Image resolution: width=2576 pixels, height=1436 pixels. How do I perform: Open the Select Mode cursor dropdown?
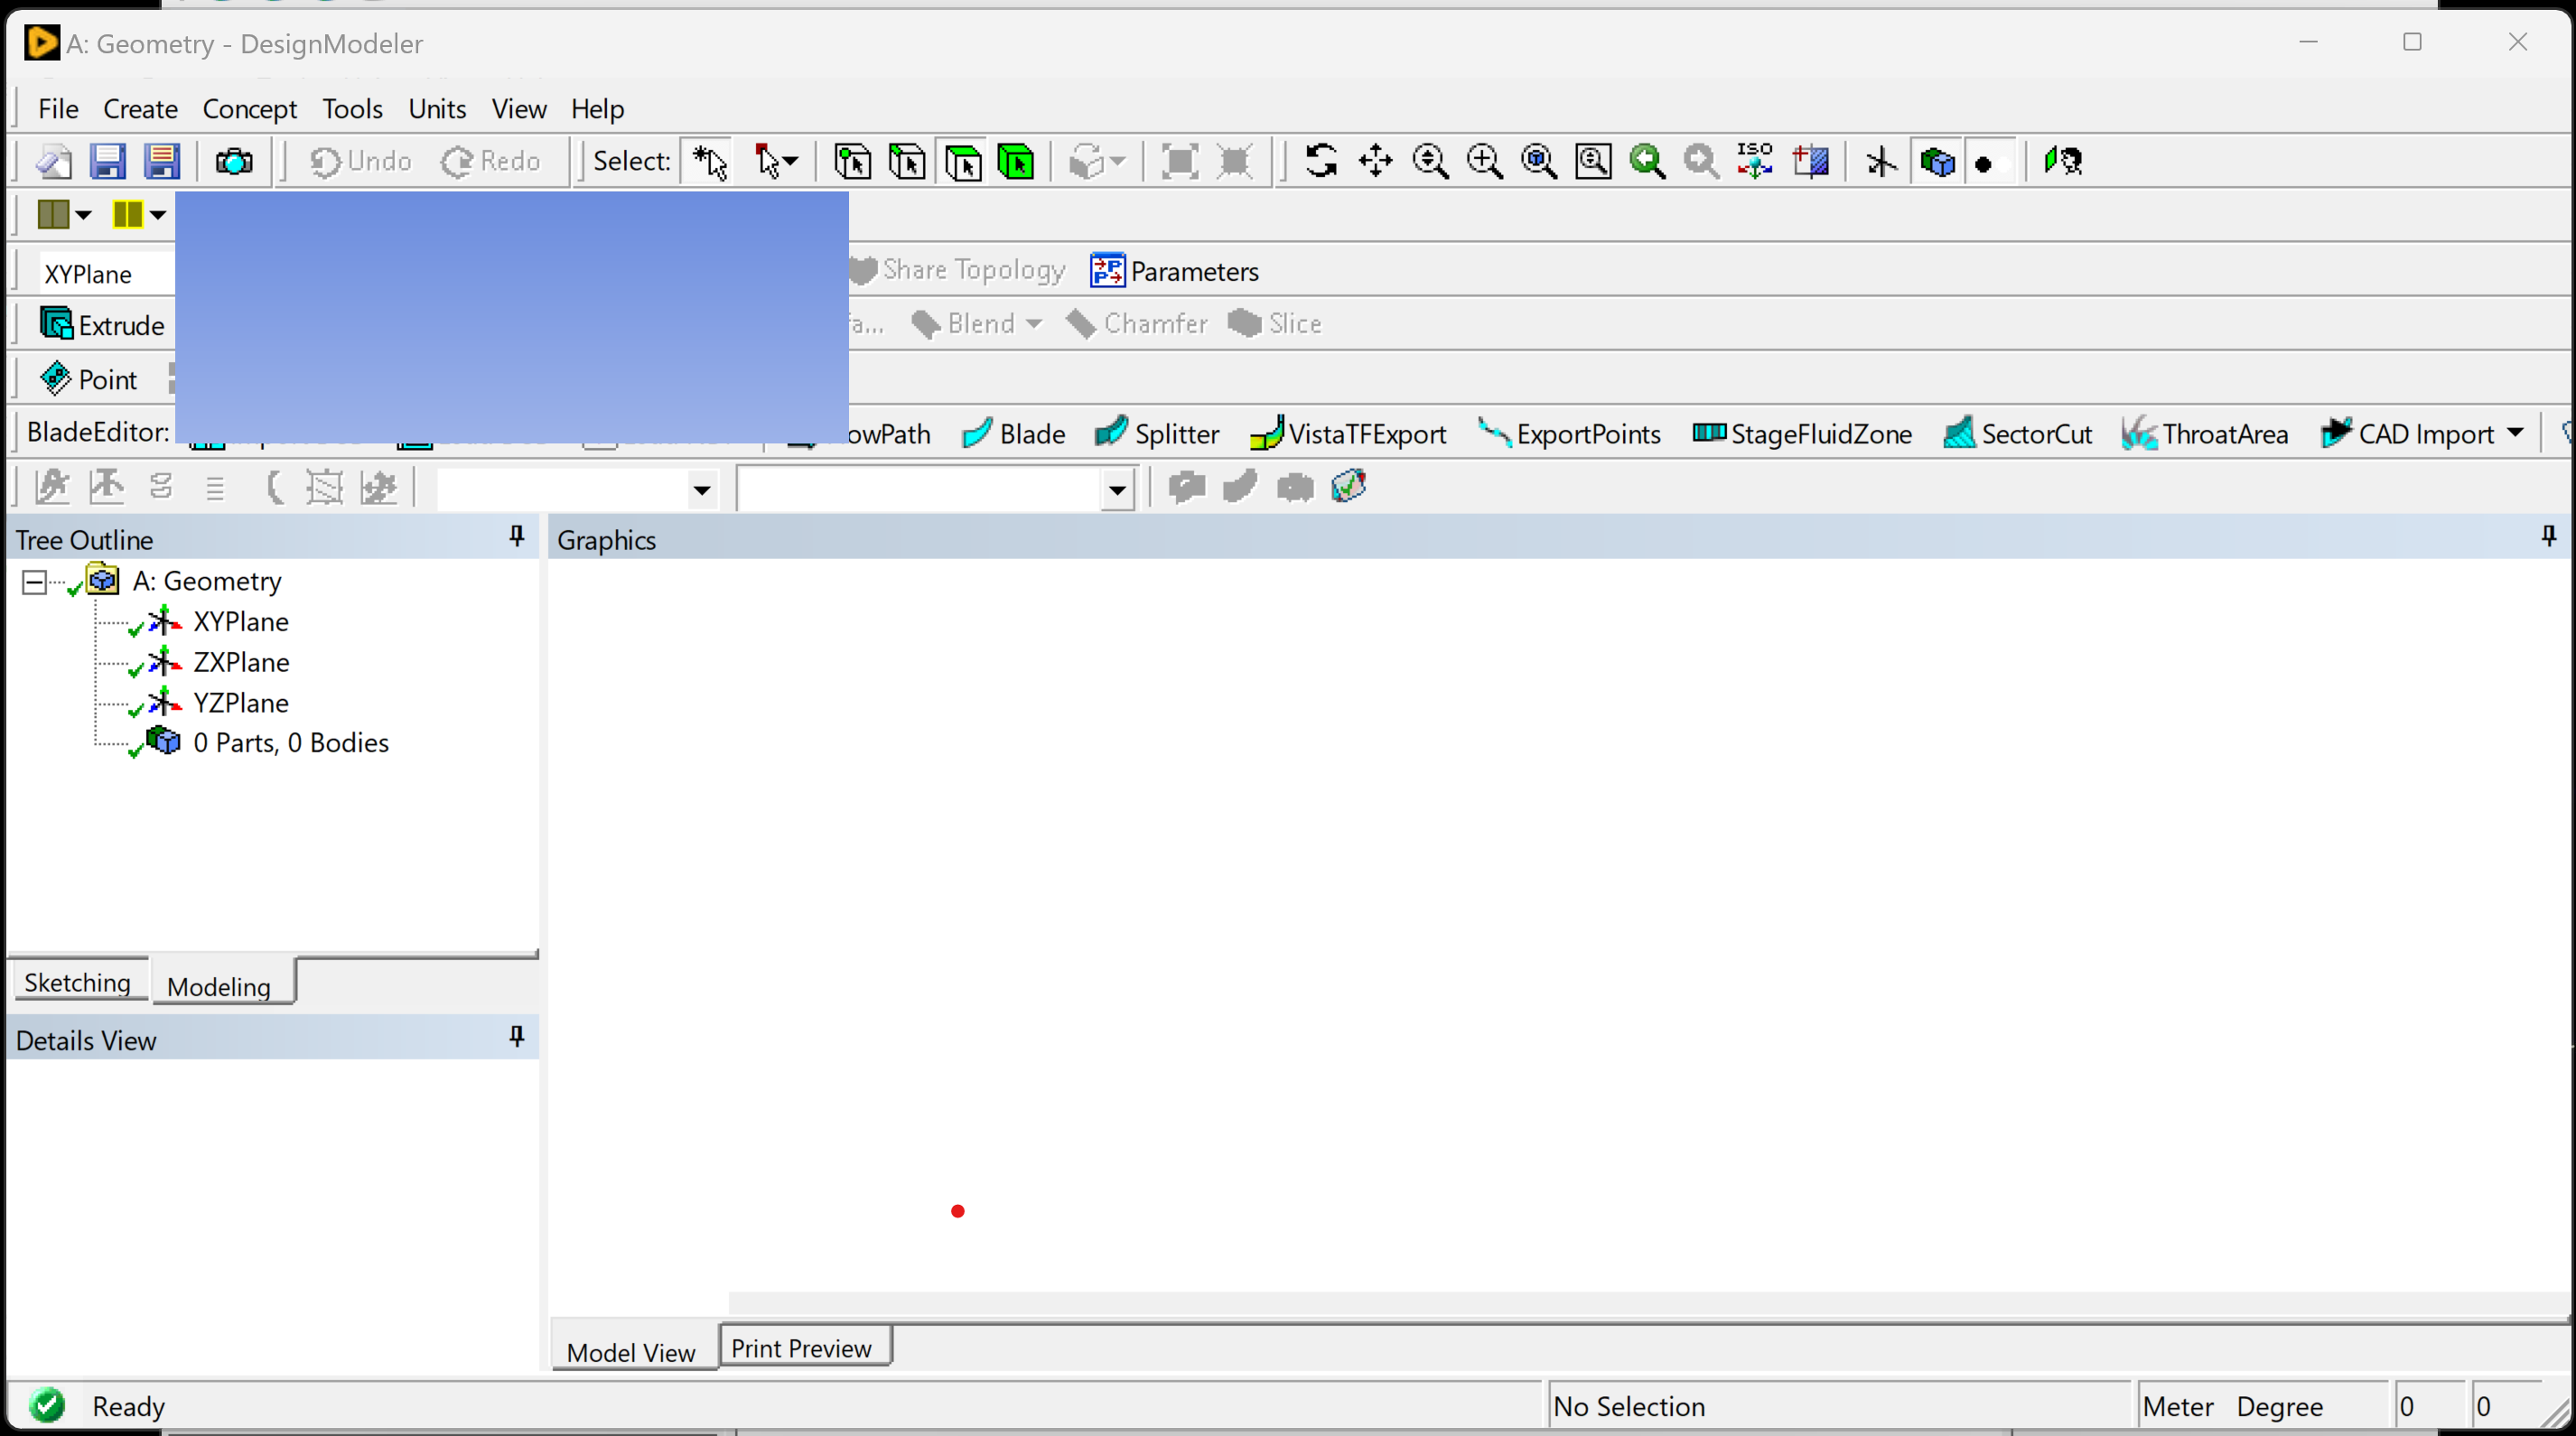tap(776, 161)
